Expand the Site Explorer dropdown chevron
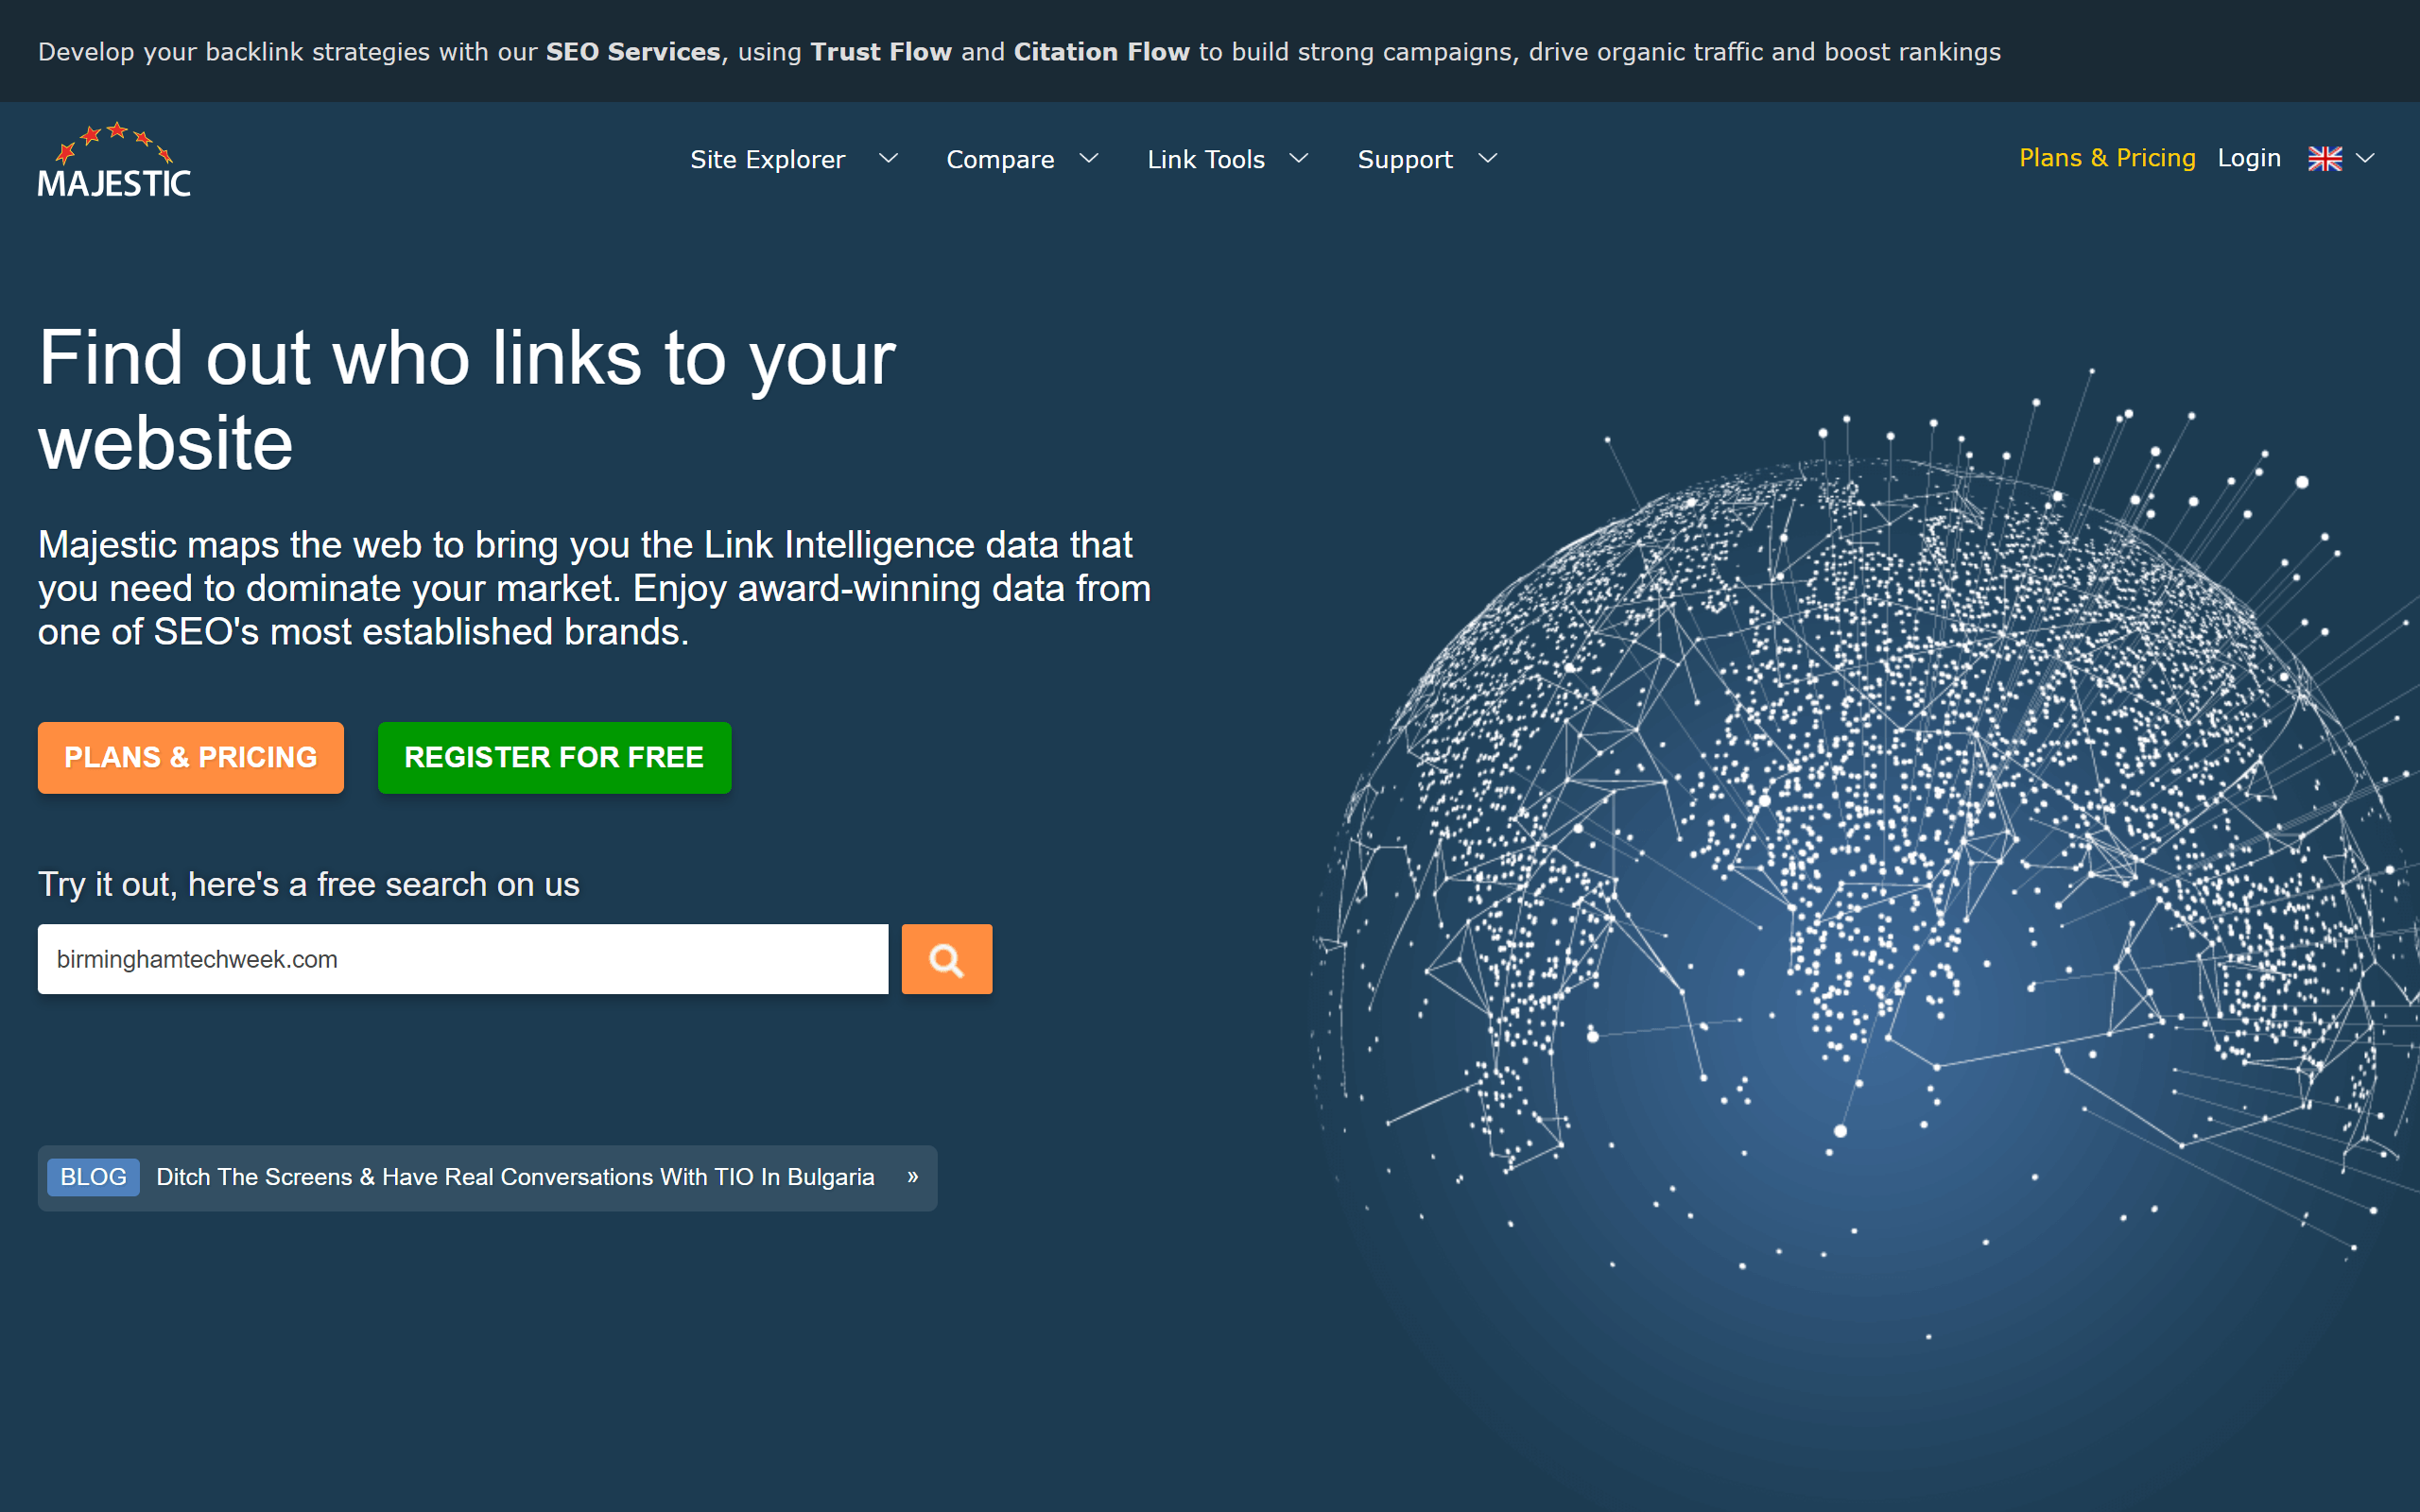This screenshot has height=1512, width=2420. click(x=888, y=159)
